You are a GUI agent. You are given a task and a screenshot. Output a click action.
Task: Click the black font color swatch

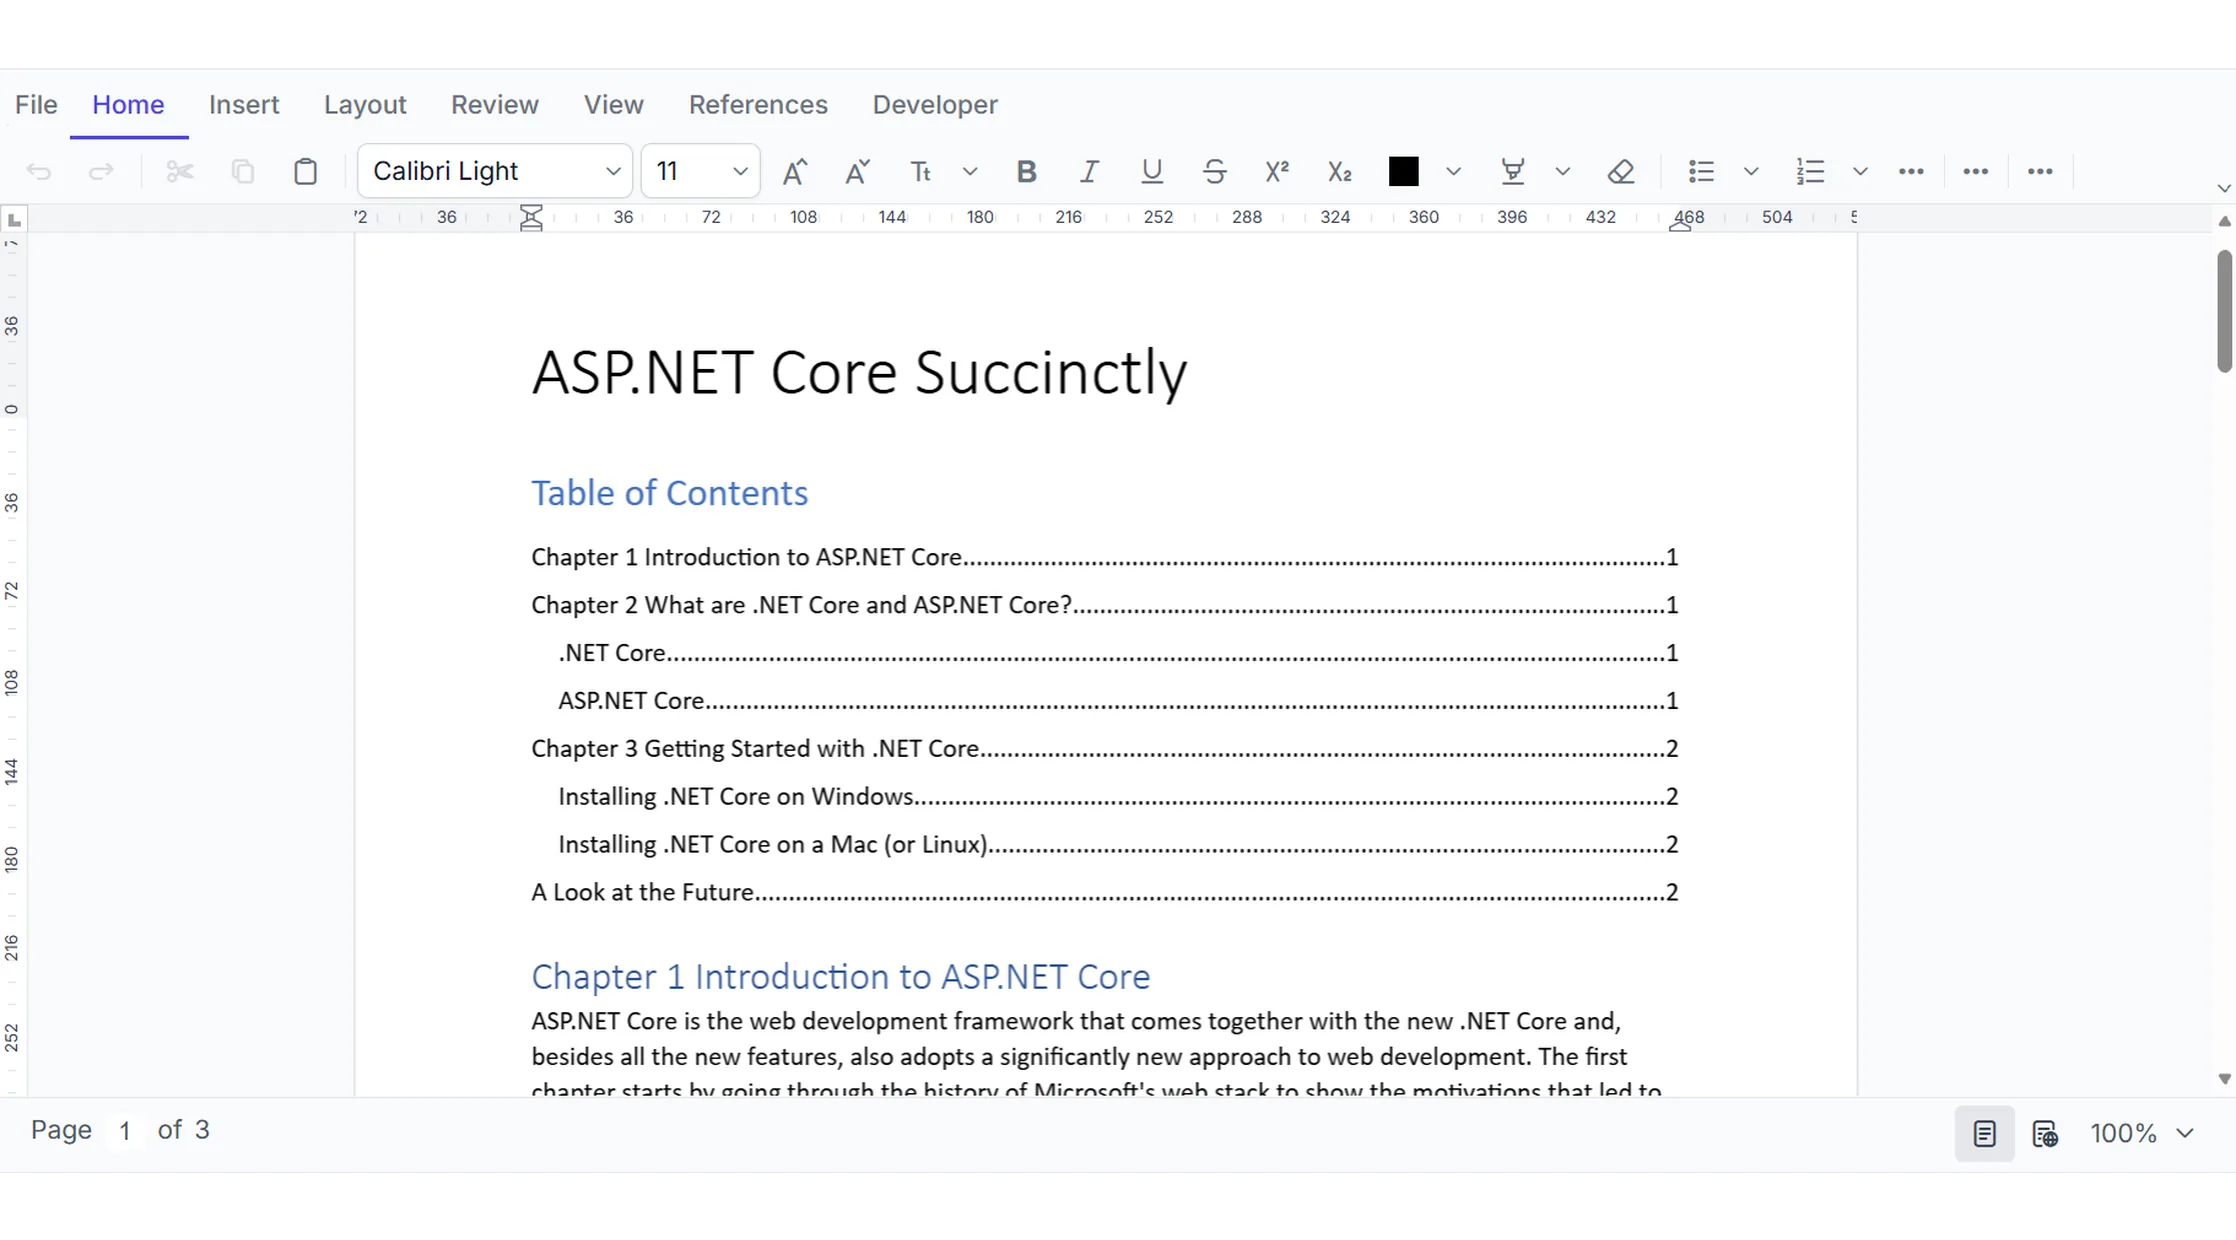[1403, 172]
